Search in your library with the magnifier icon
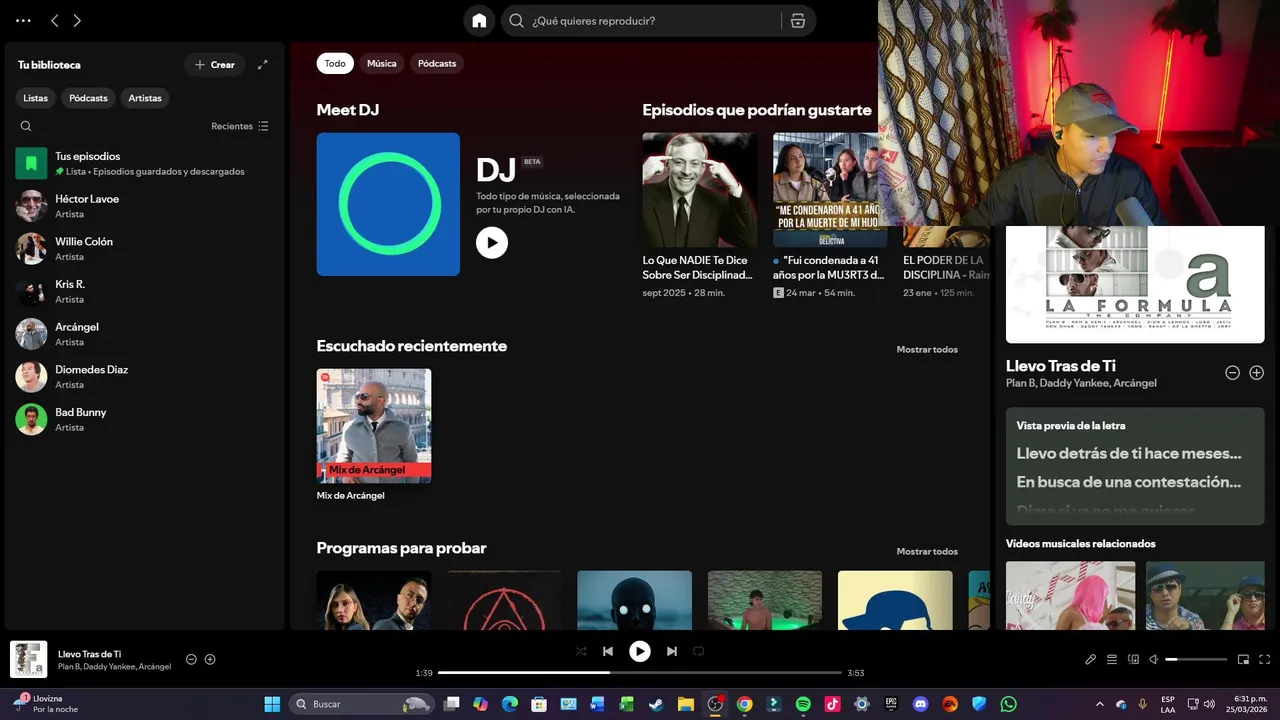The image size is (1280, 720). (x=26, y=126)
